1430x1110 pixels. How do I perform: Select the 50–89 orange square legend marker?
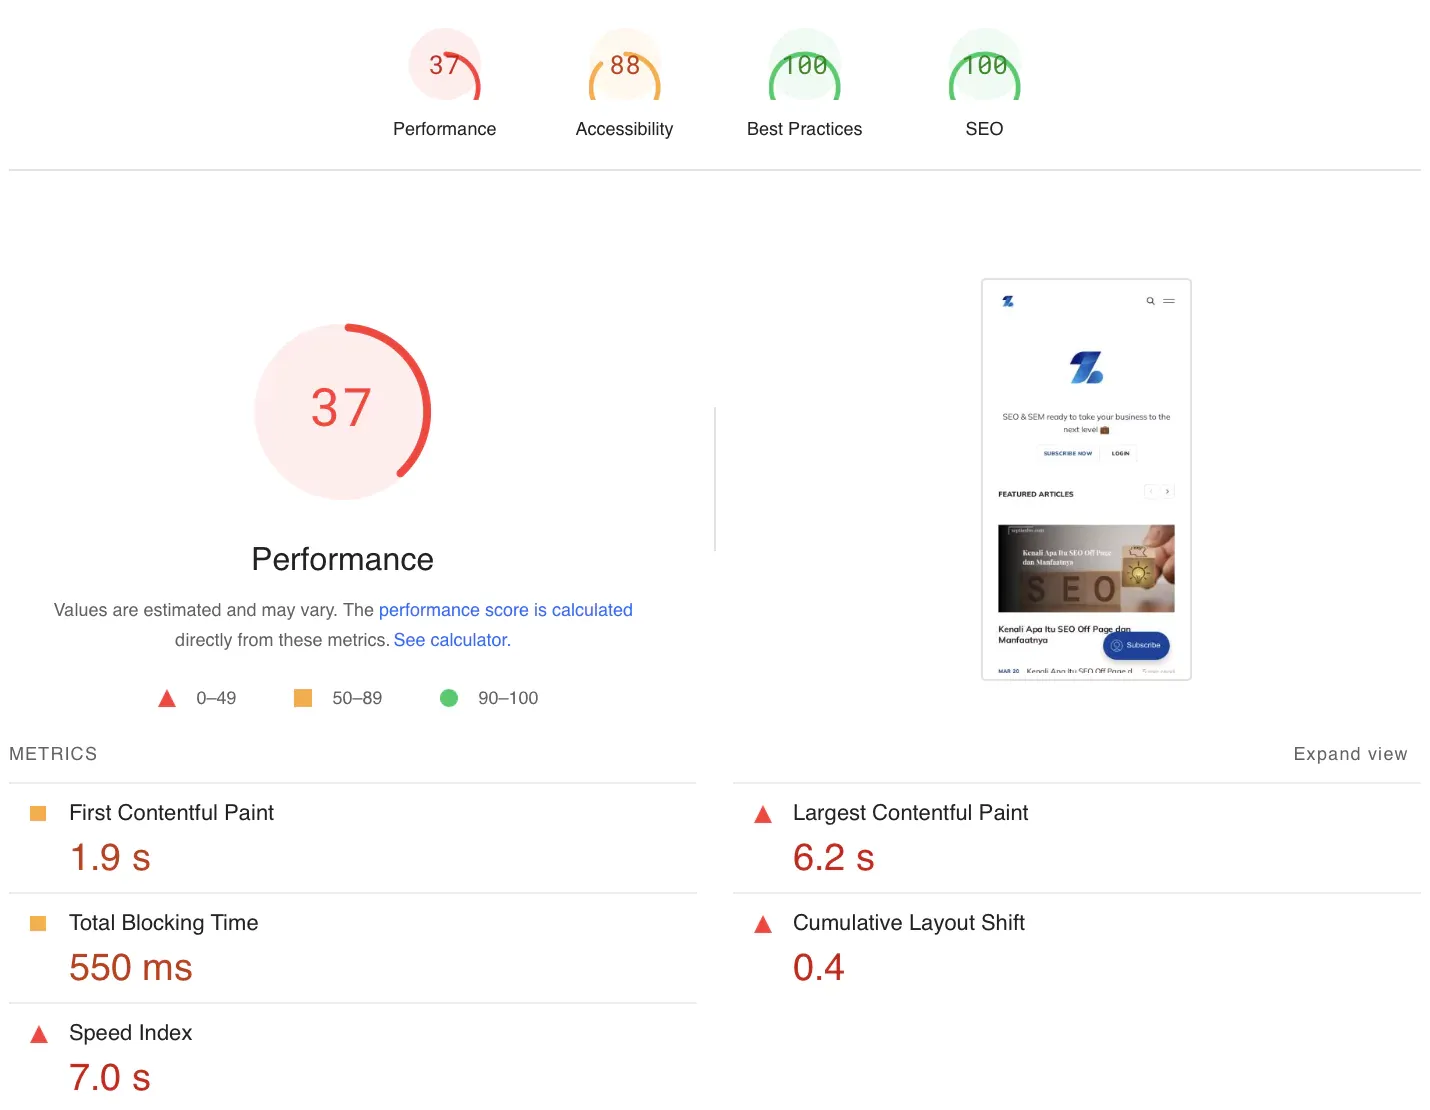click(x=302, y=698)
